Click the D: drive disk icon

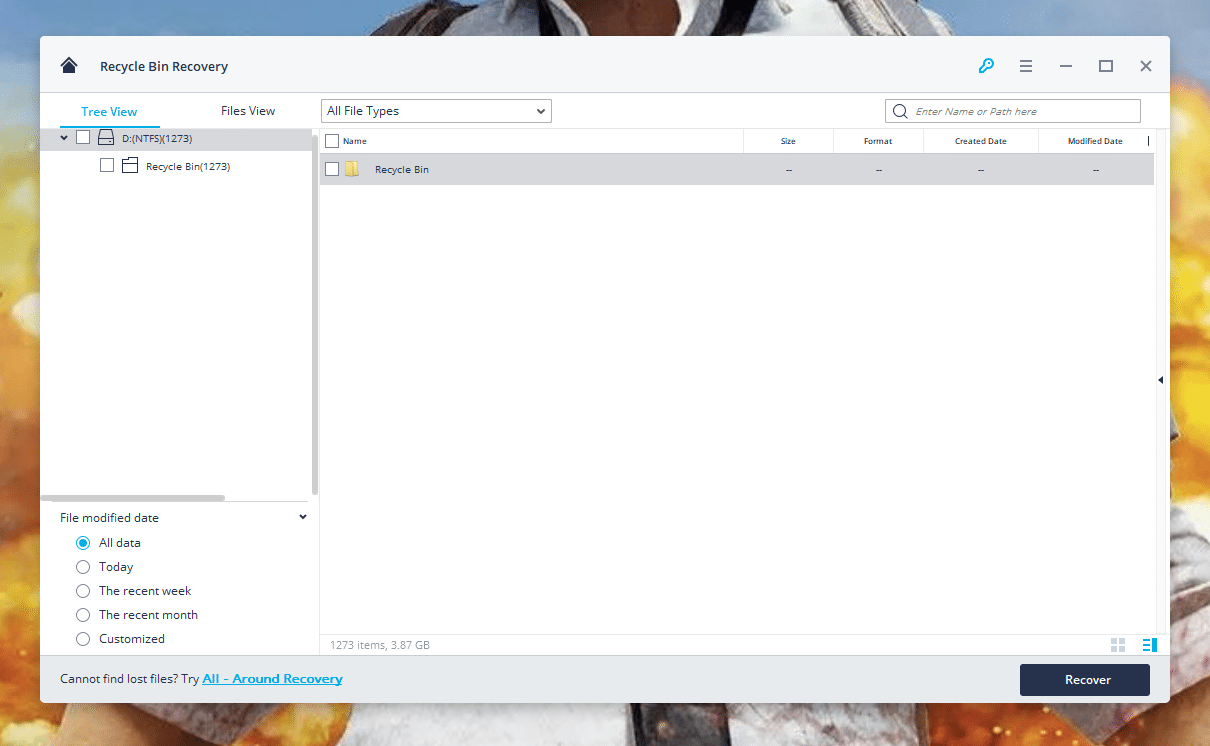coord(106,138)
